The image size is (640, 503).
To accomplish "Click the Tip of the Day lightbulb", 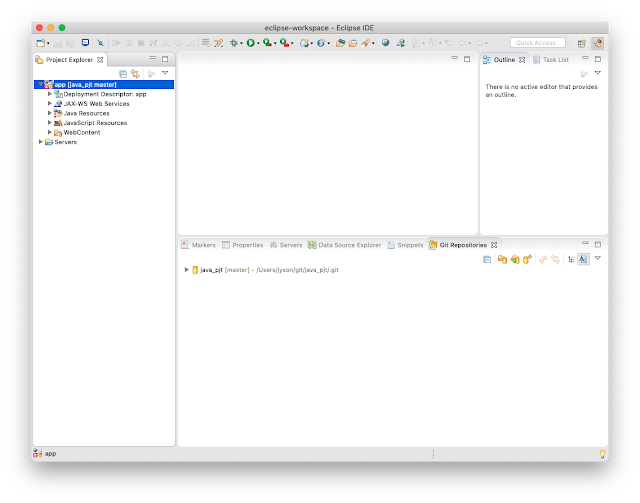I will click(602, 454).
